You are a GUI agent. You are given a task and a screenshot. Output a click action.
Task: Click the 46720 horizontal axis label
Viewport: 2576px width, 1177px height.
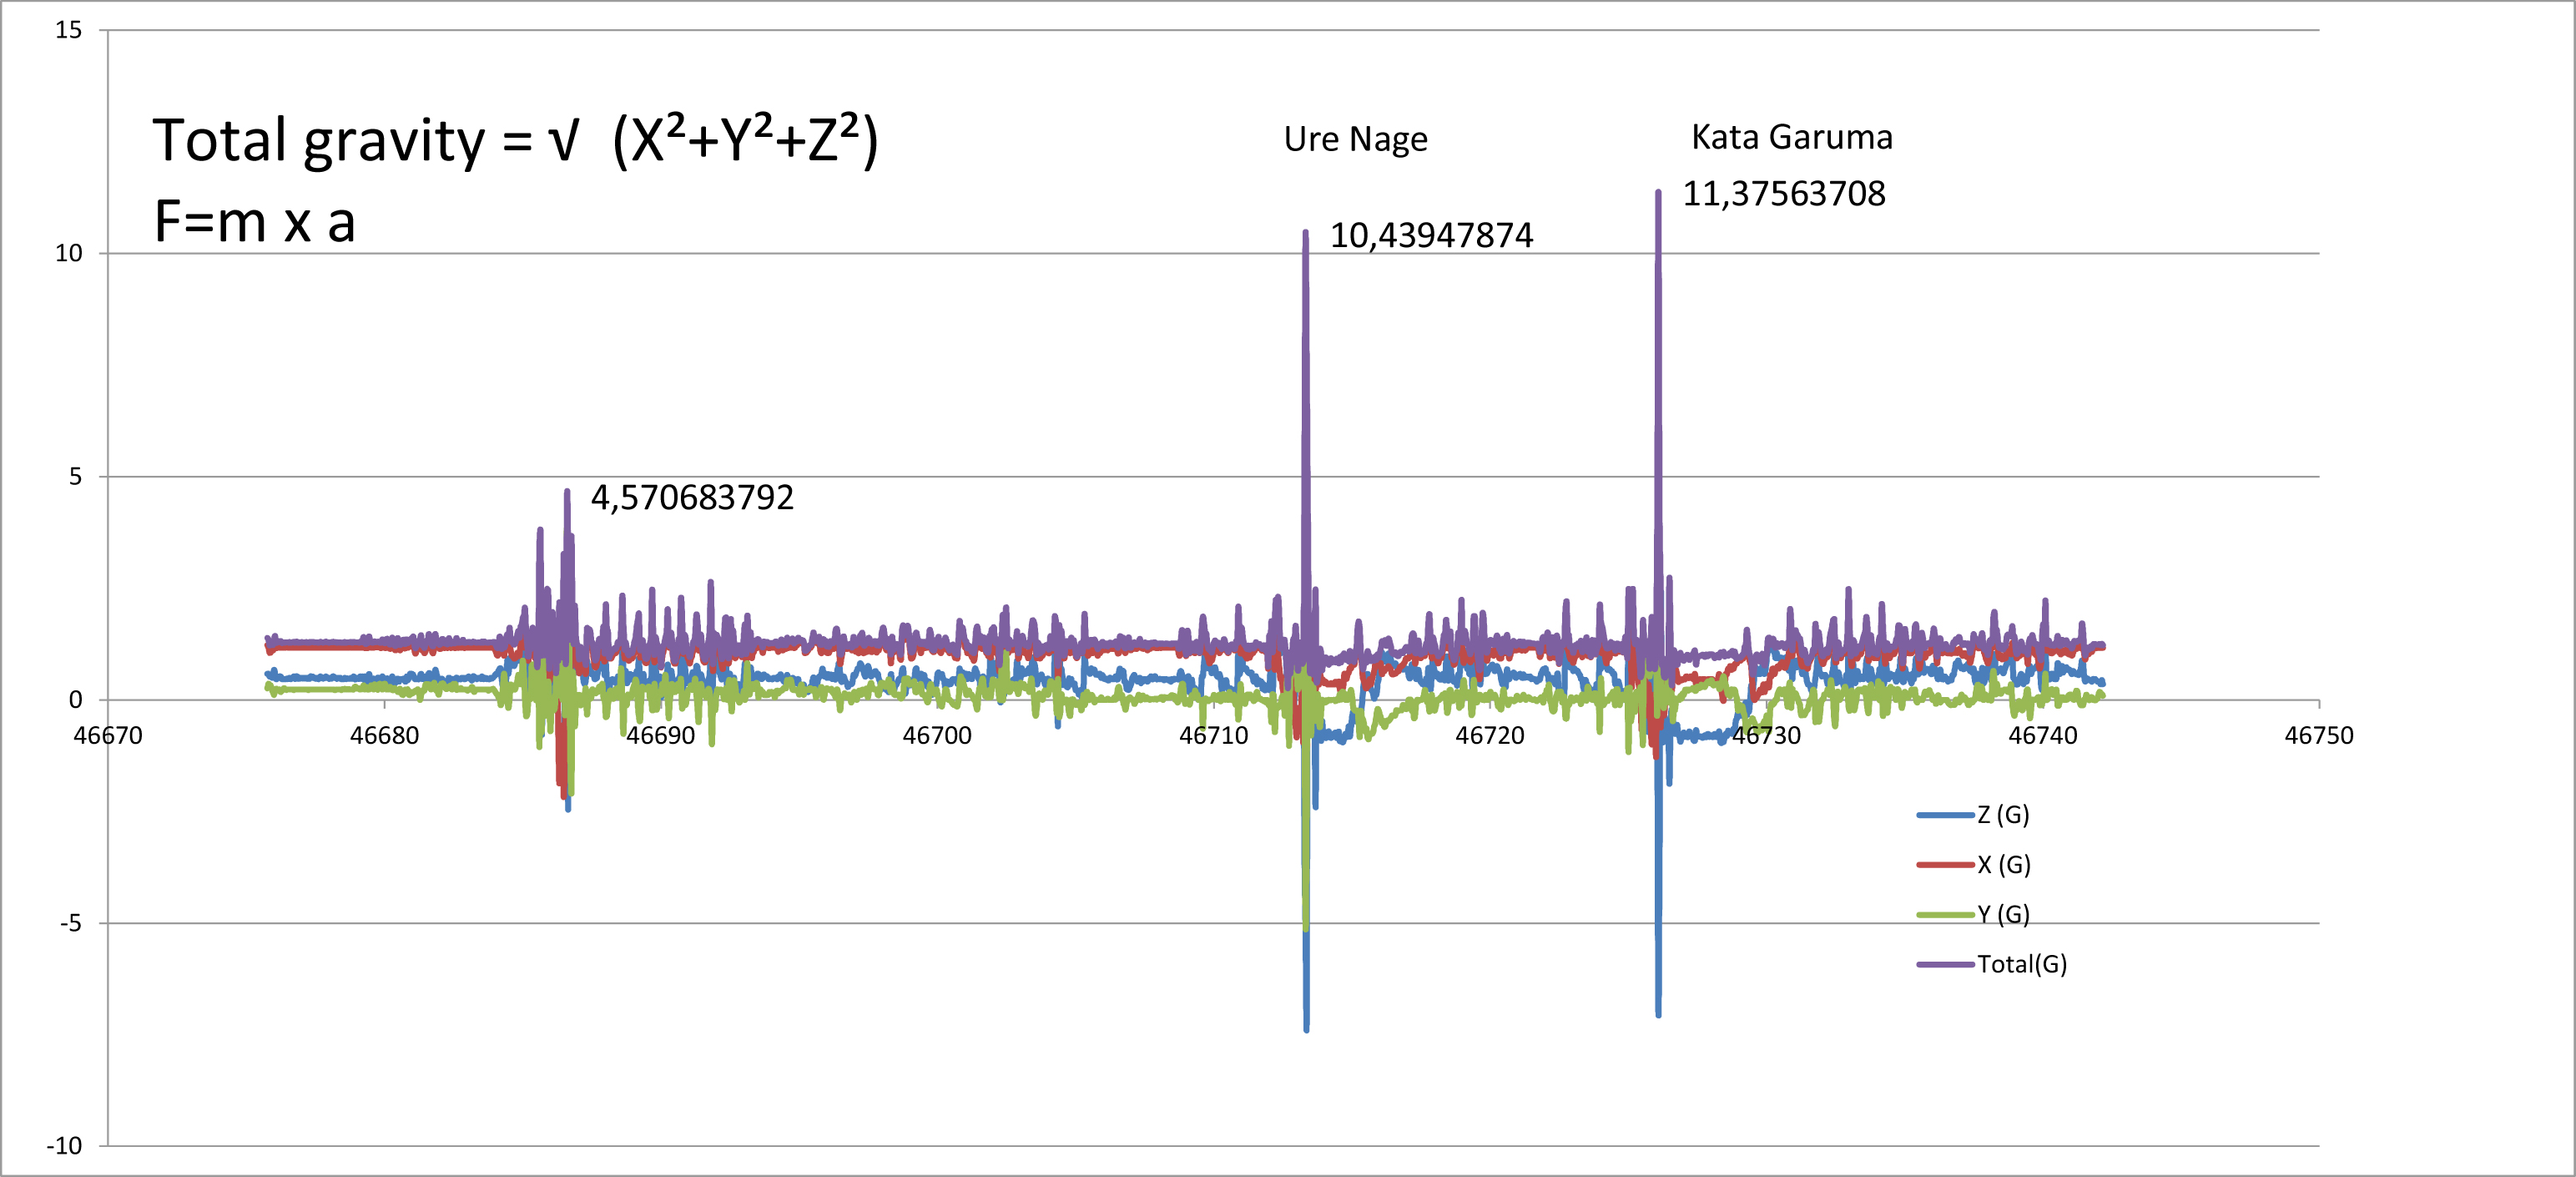(x=1489, y=736)
